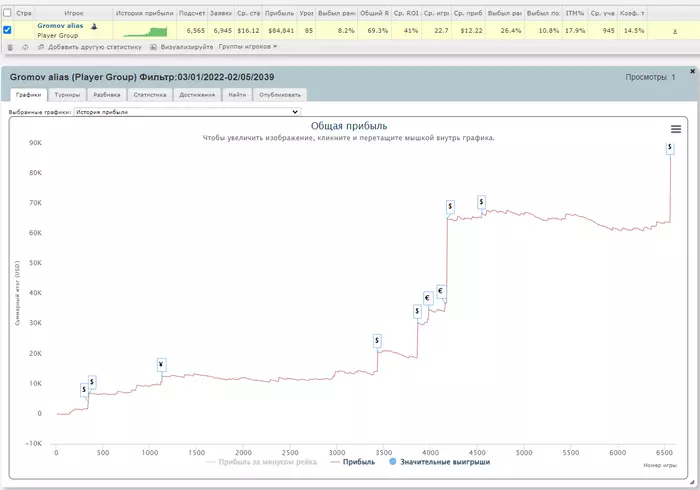Screen dimensions: 700x490
Task: Uncheck the Gromov alias row checkbox
Action: click(x=7, y=30)
